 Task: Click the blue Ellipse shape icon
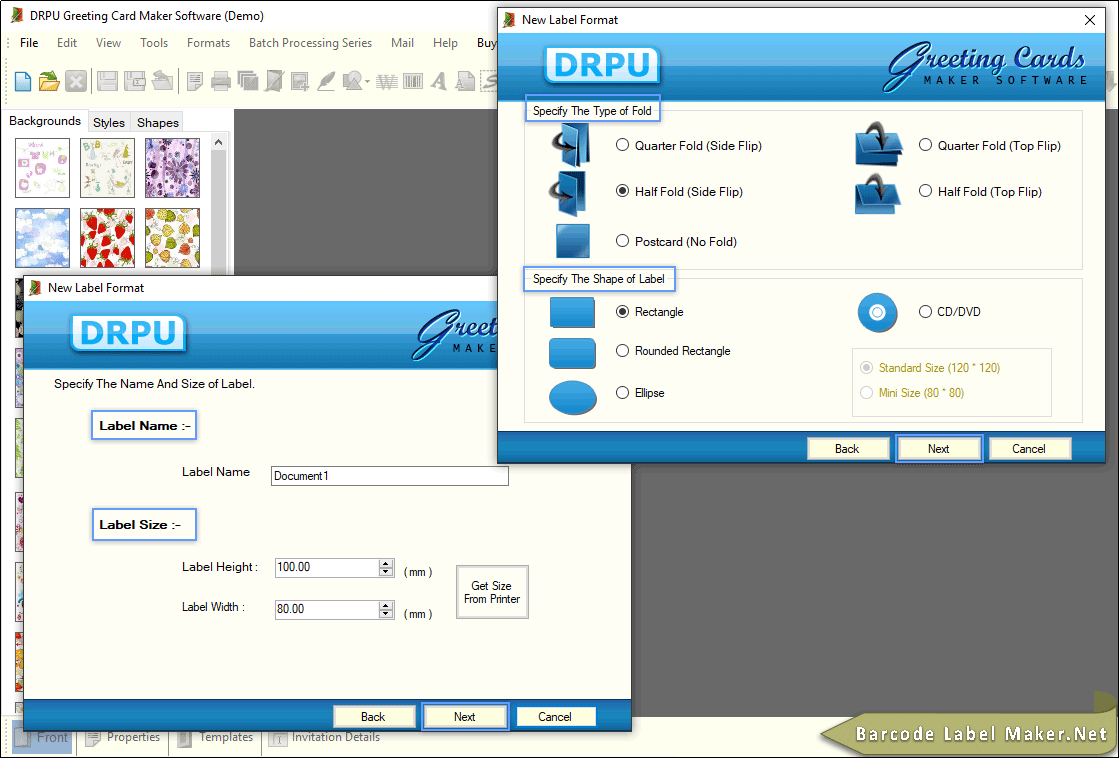click(573, 397)
